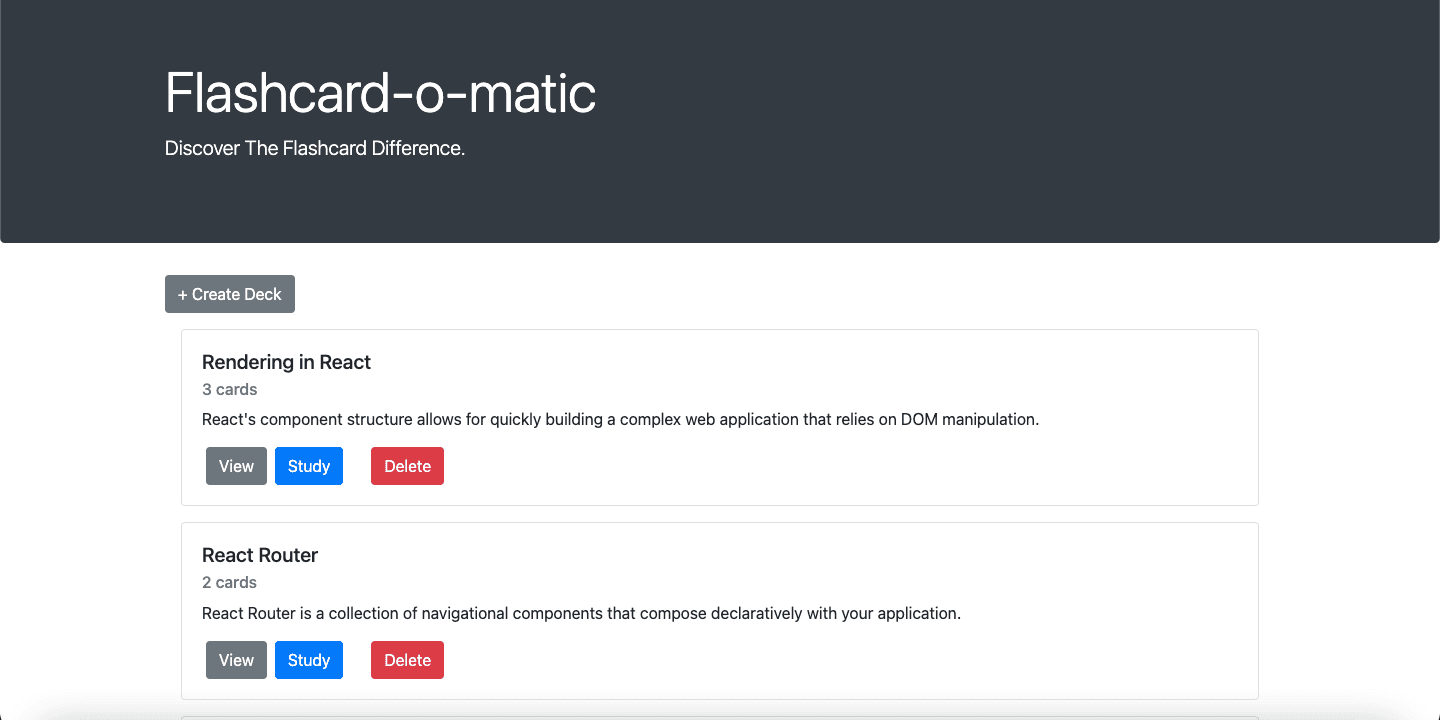Viewport: 1440px width, 720px height.
Task: Click the partially visible third deck card
Action: (720, 717)
